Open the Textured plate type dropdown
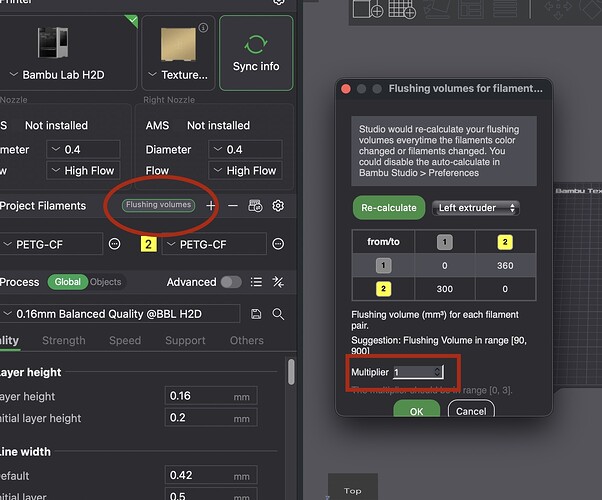Image resolution: width=602 pixels, height=500 pixels. (178, 75)
